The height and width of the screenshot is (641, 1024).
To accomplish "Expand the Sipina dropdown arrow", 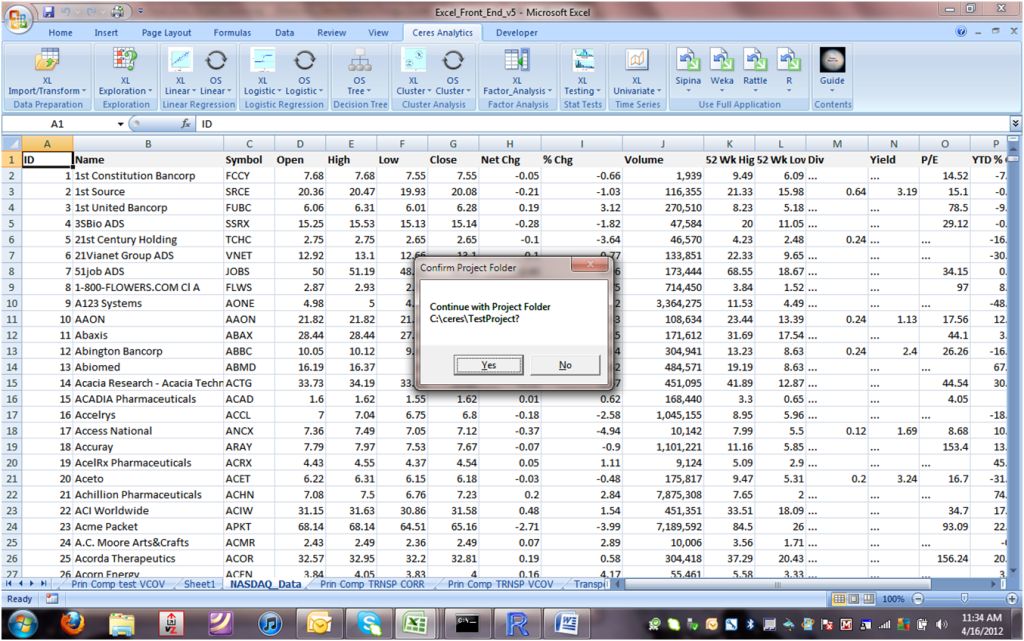I will tap(688, 91).
